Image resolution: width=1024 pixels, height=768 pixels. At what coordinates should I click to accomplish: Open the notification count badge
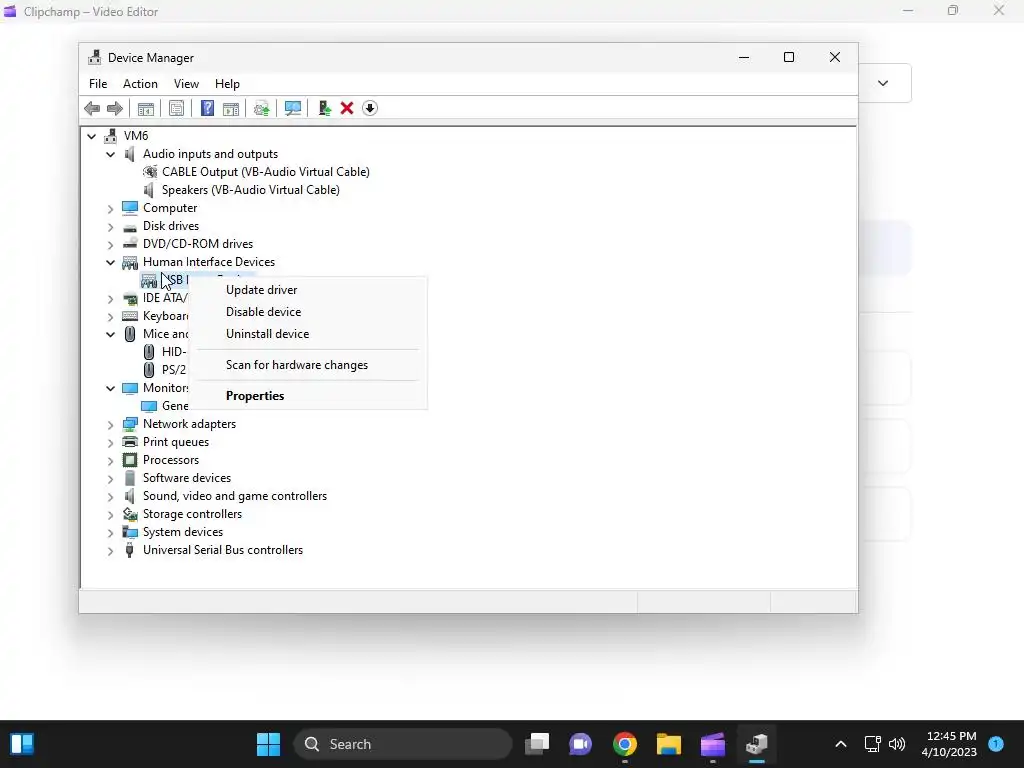[x=996, y=743]
